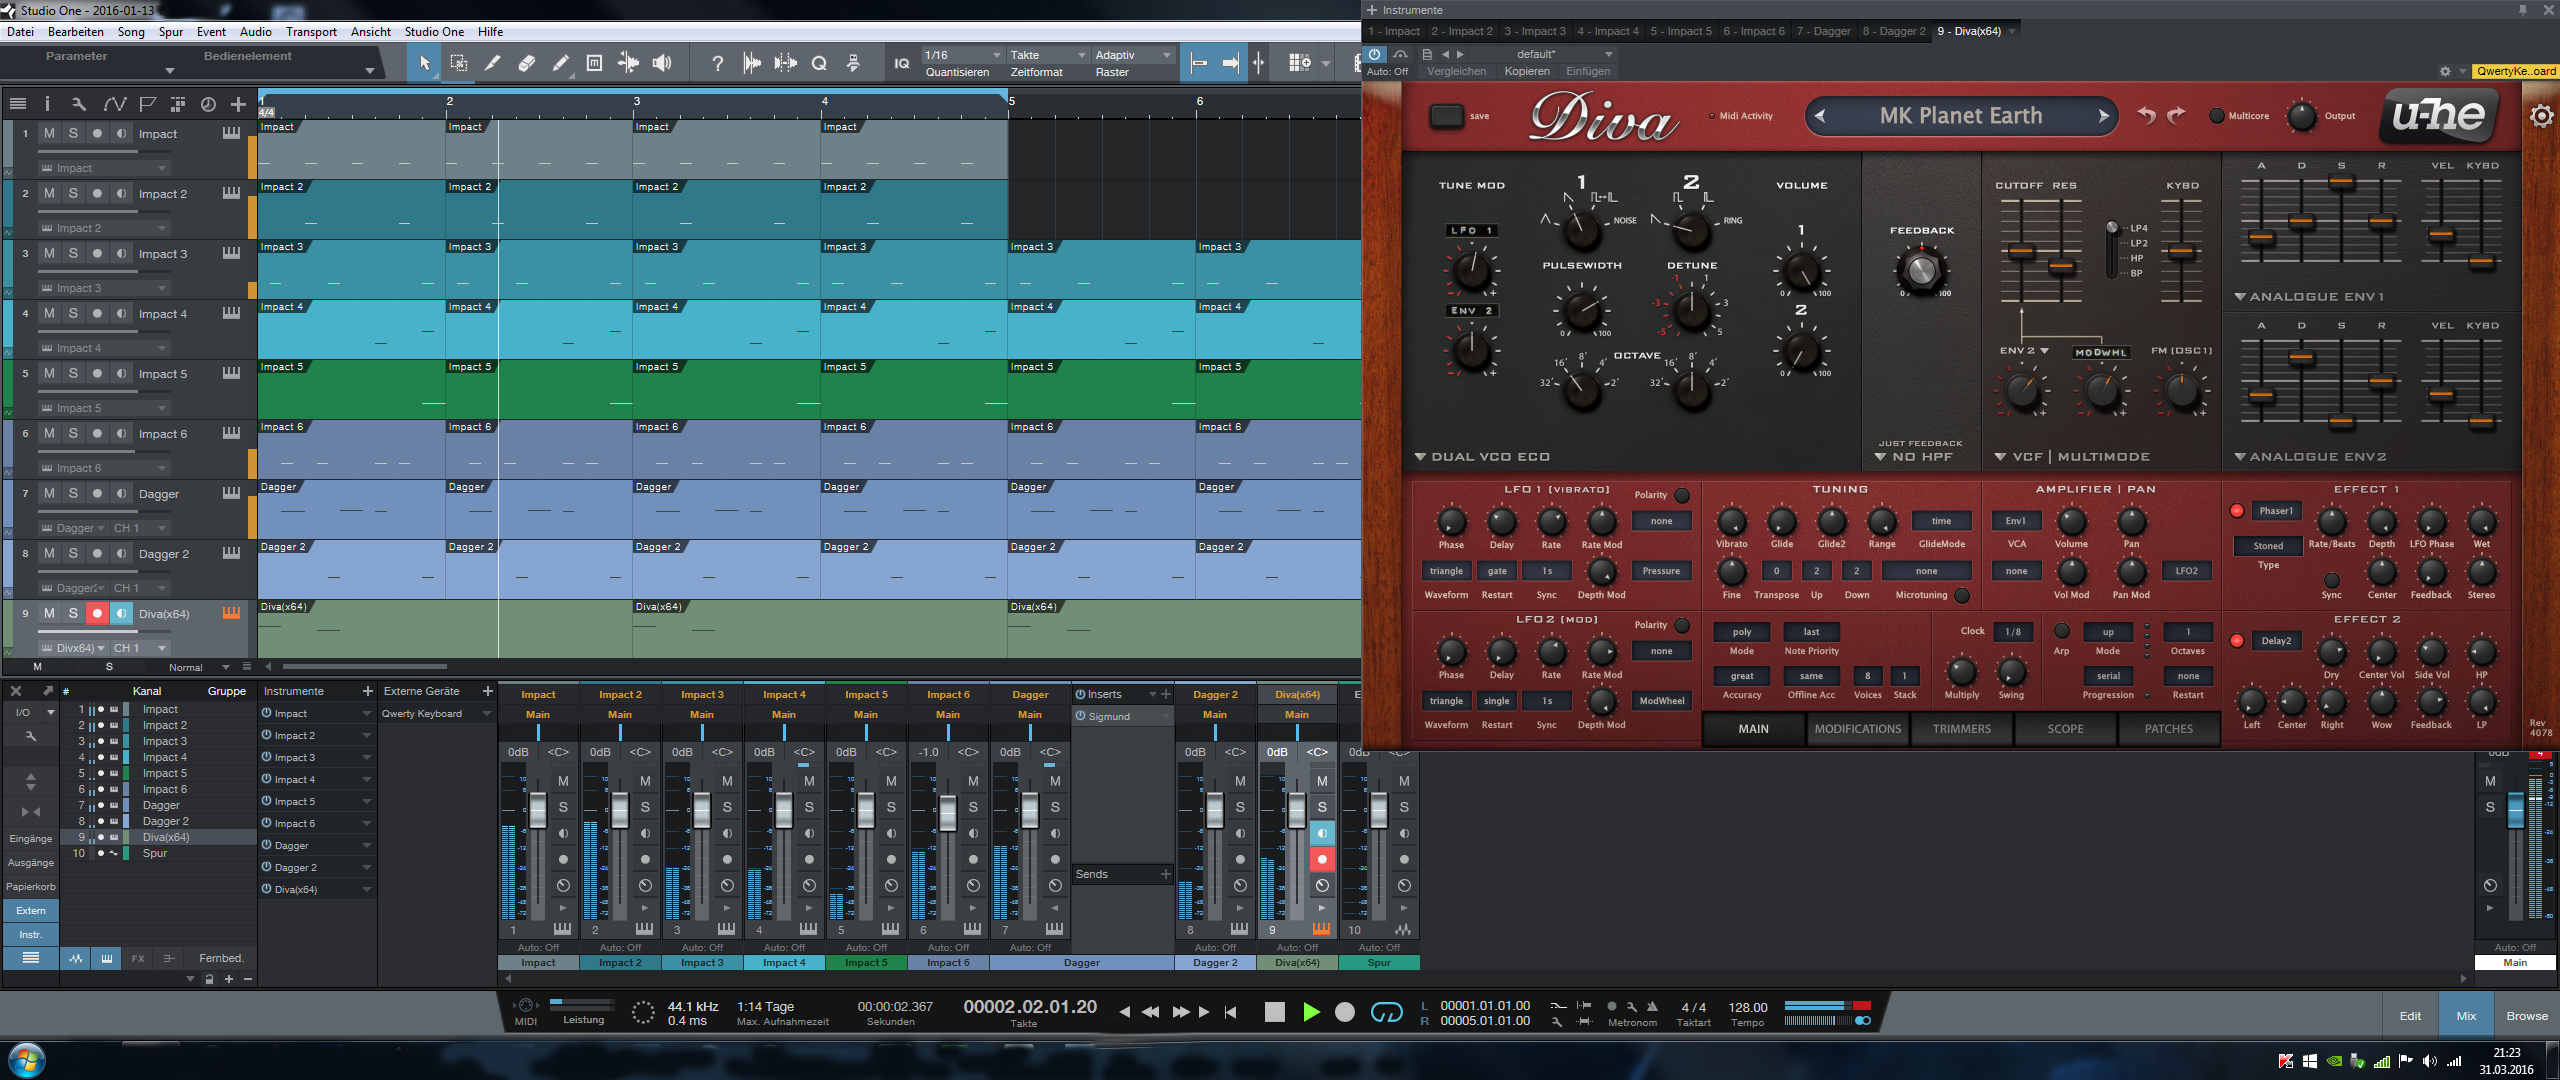Switch to the '7 - Dagger' instrument tab
Image resolution: width=2560 pixels, height=1080 pixels.
click(x=1823, y=32)
